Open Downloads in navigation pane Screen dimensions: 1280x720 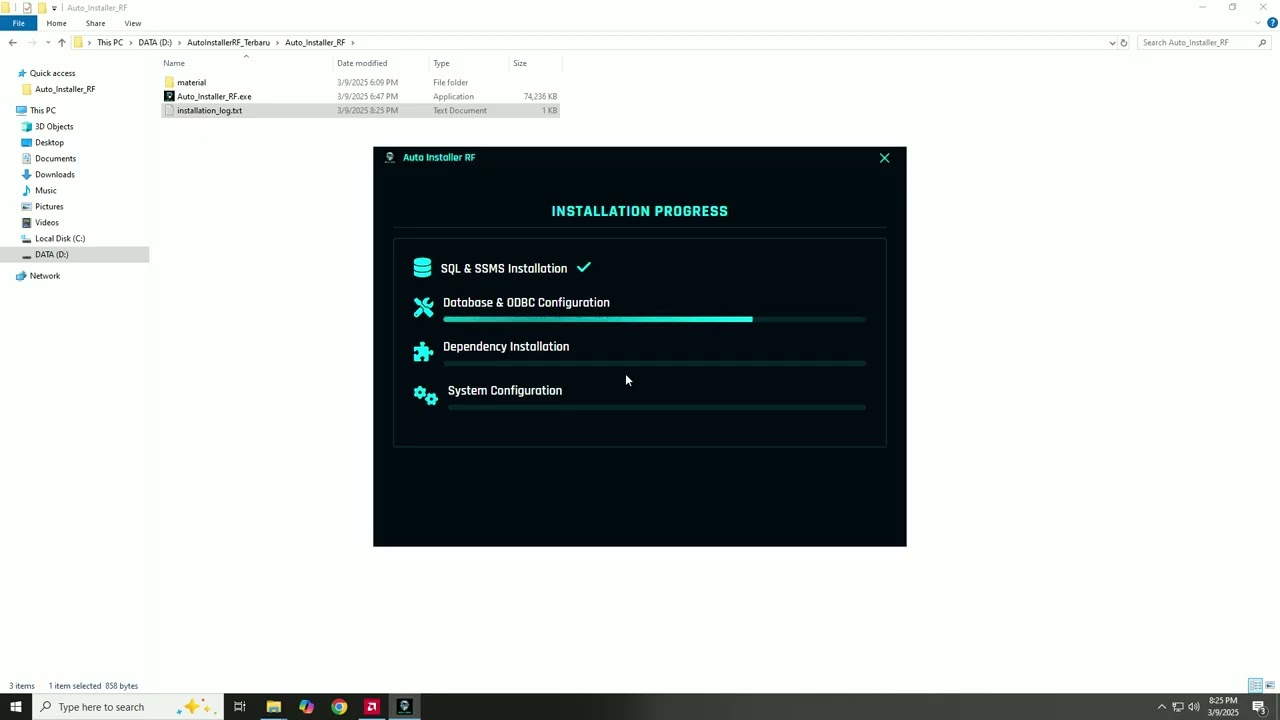click(55, 174)
